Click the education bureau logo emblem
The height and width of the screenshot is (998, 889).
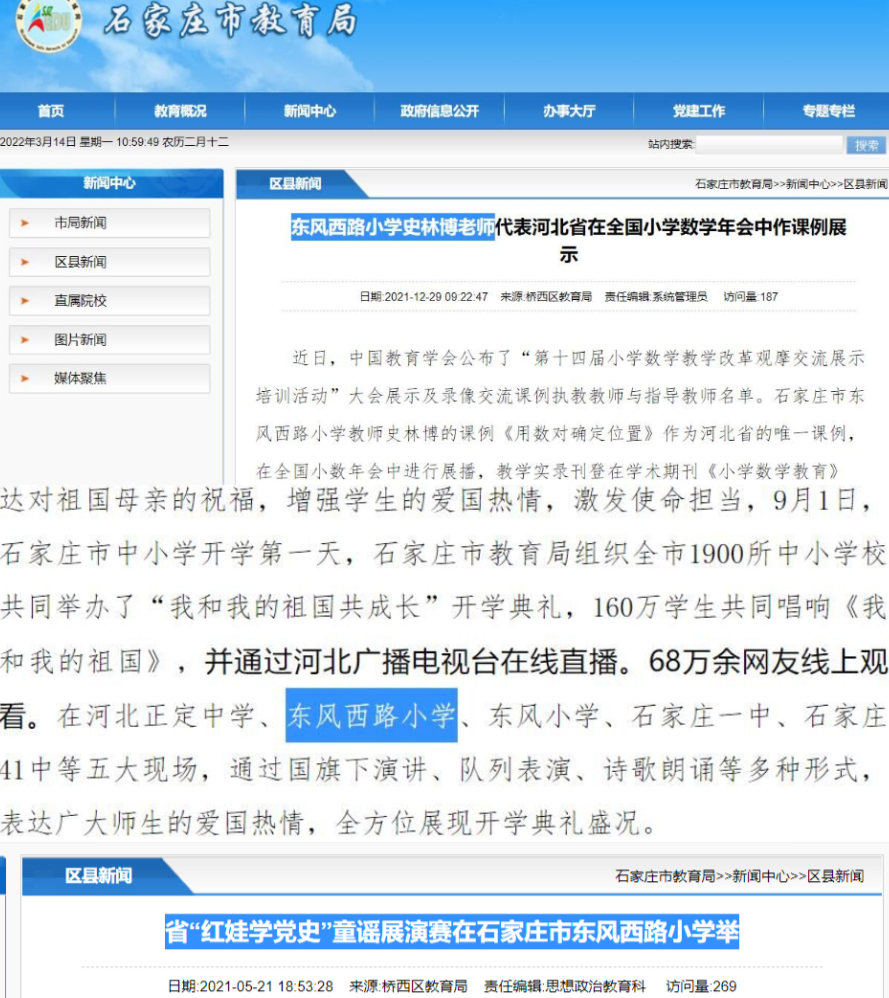coord(48,24)
